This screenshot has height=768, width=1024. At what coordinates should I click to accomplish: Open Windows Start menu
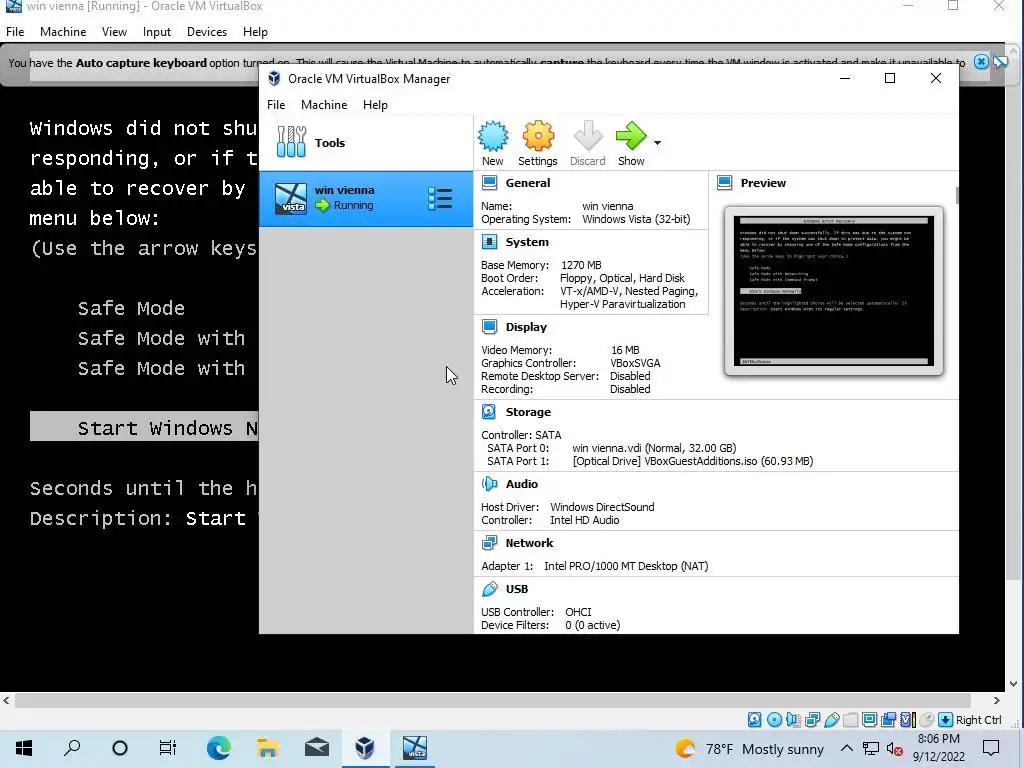point(24,748)
